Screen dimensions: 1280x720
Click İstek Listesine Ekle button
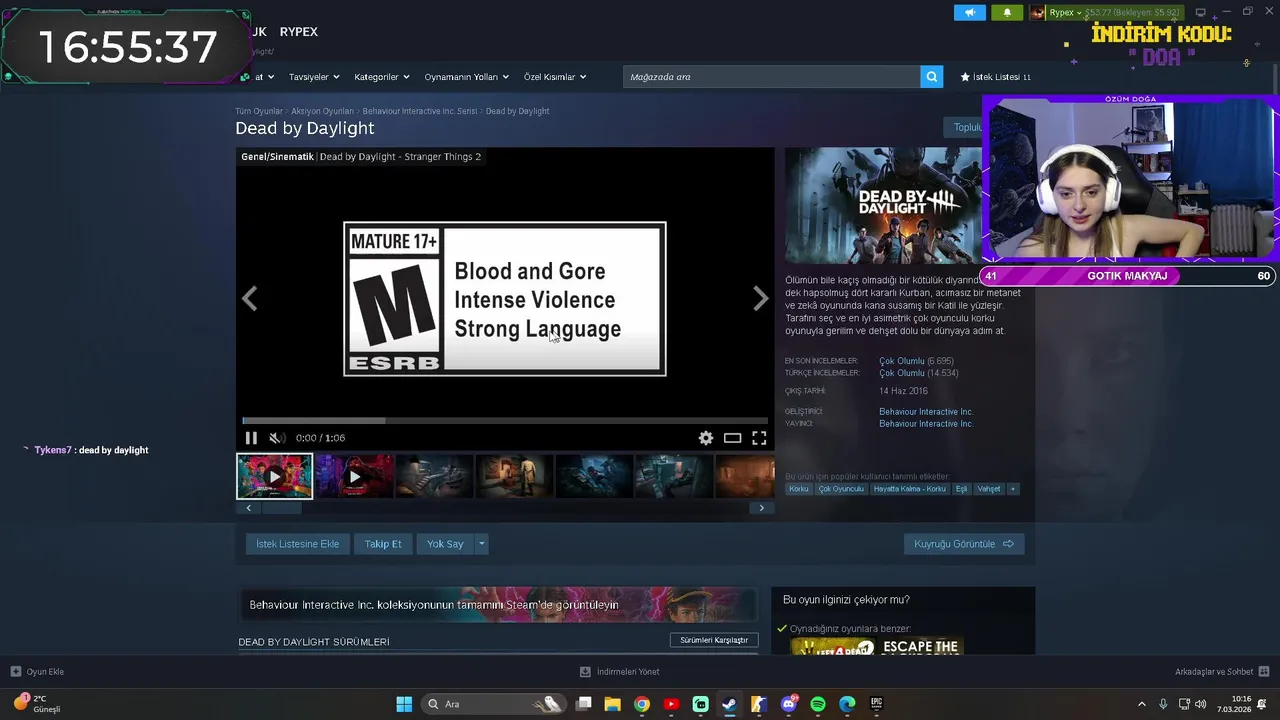[297, 544]
